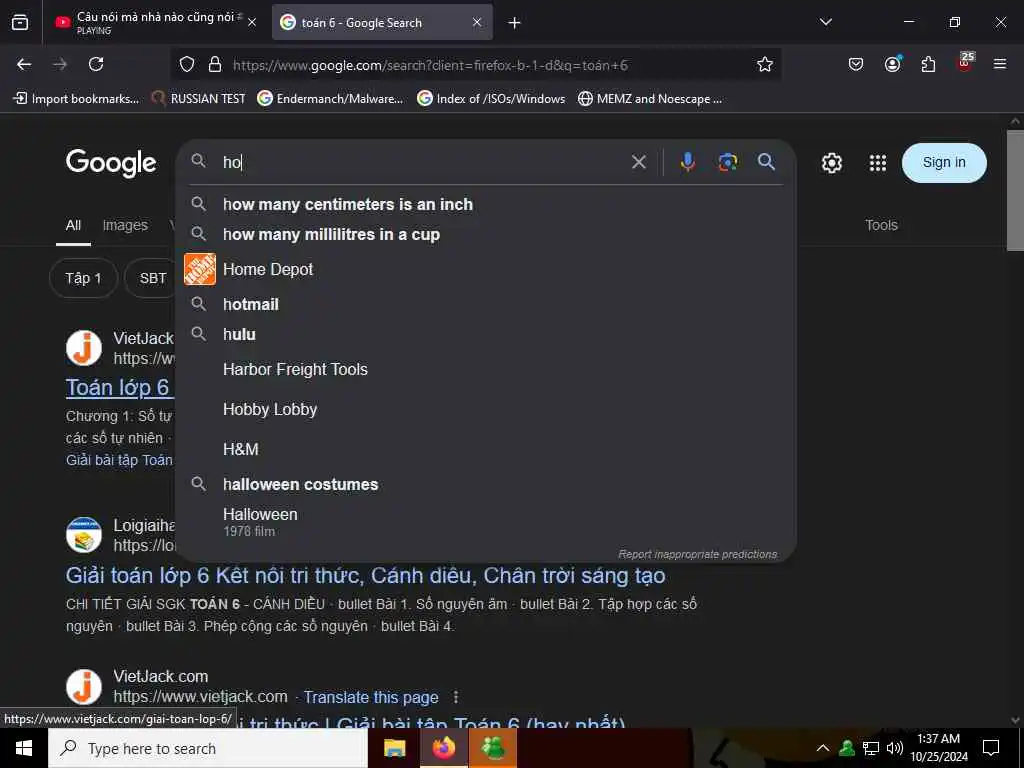Submit search with the blue magnifier icon
The width and height of the screenshot is (1024, 768).
click(x=767, y=161)
